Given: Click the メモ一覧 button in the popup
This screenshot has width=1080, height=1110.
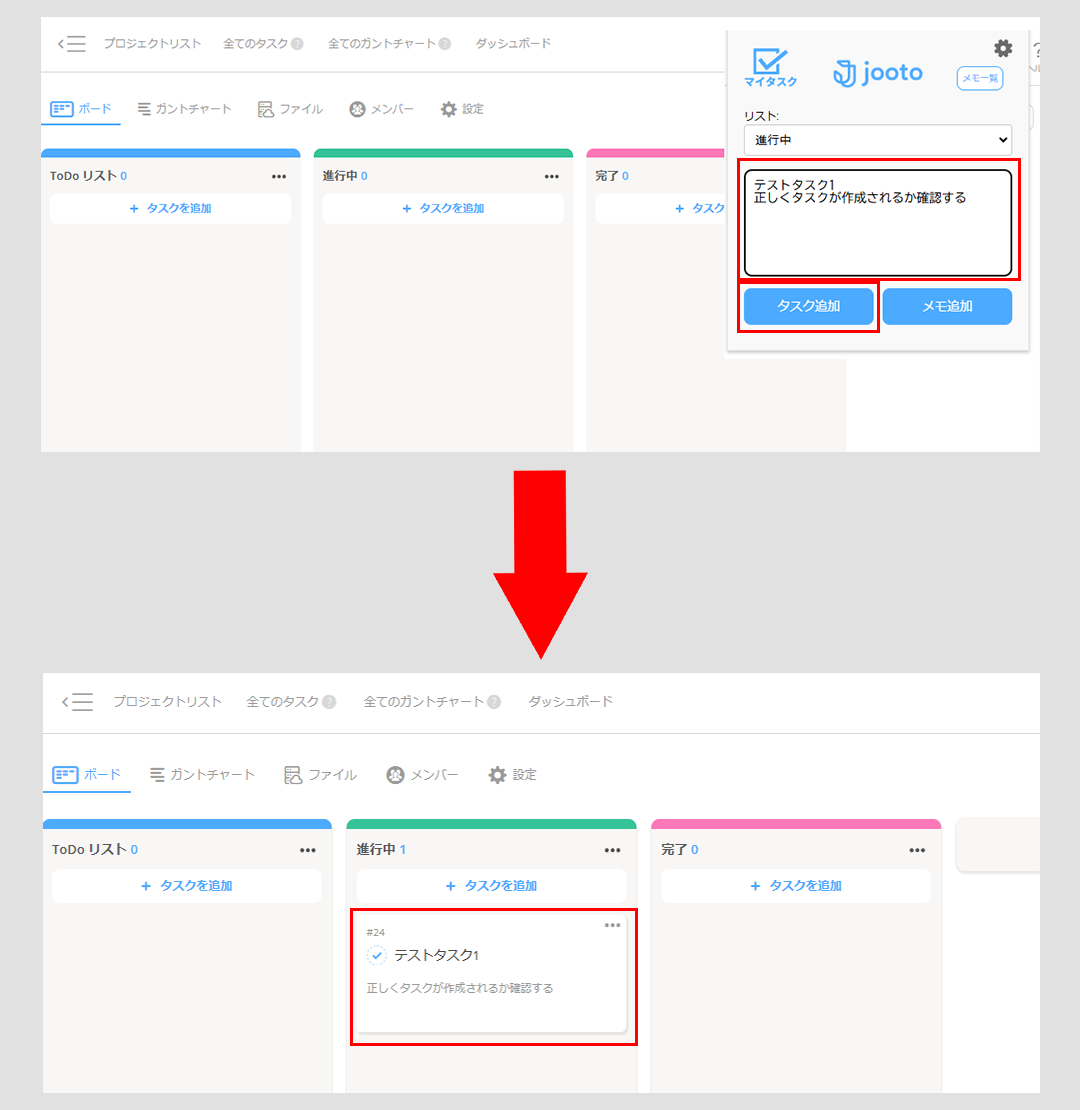Looking at the screenshot, I should [x=979, y=78].
